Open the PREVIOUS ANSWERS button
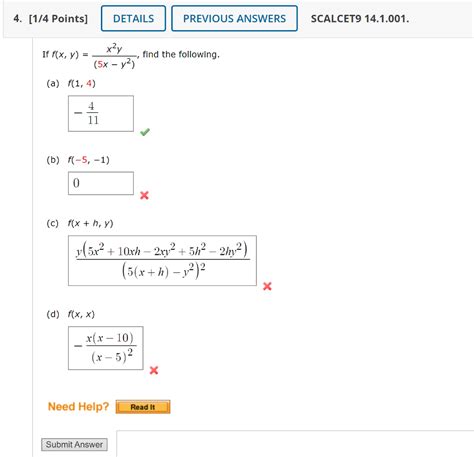The width and height of the screenshot is (474, 457). coord(234,18)
